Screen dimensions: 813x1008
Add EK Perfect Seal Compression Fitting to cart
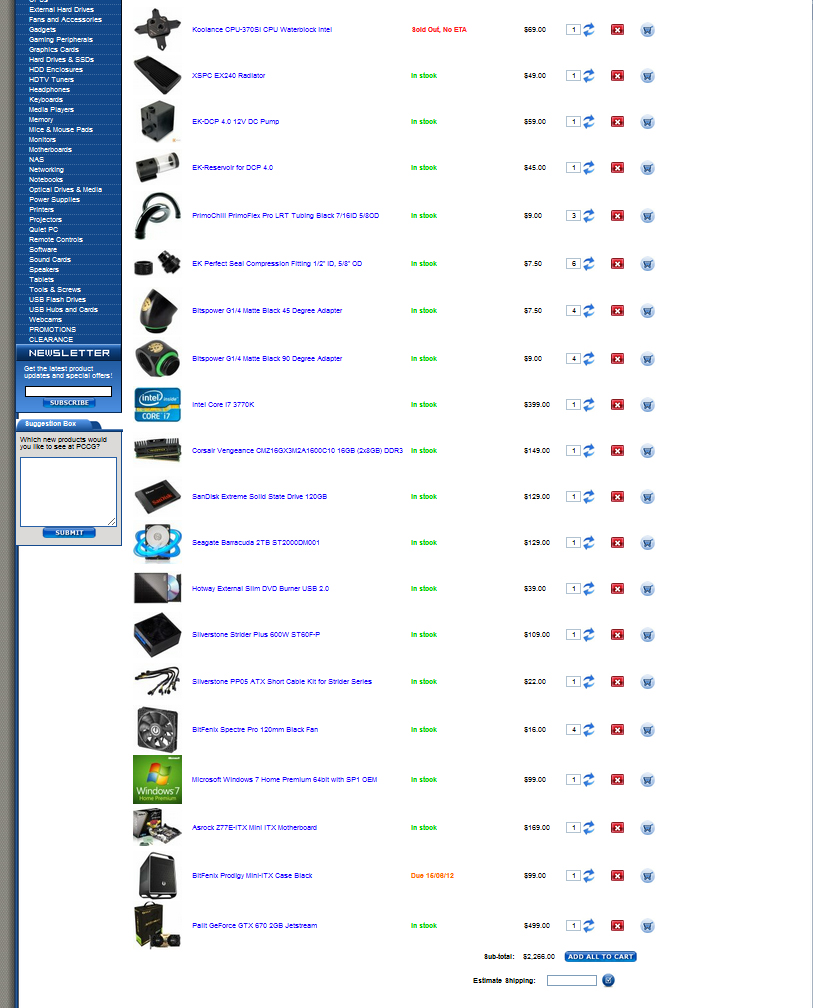coord(647,264)
